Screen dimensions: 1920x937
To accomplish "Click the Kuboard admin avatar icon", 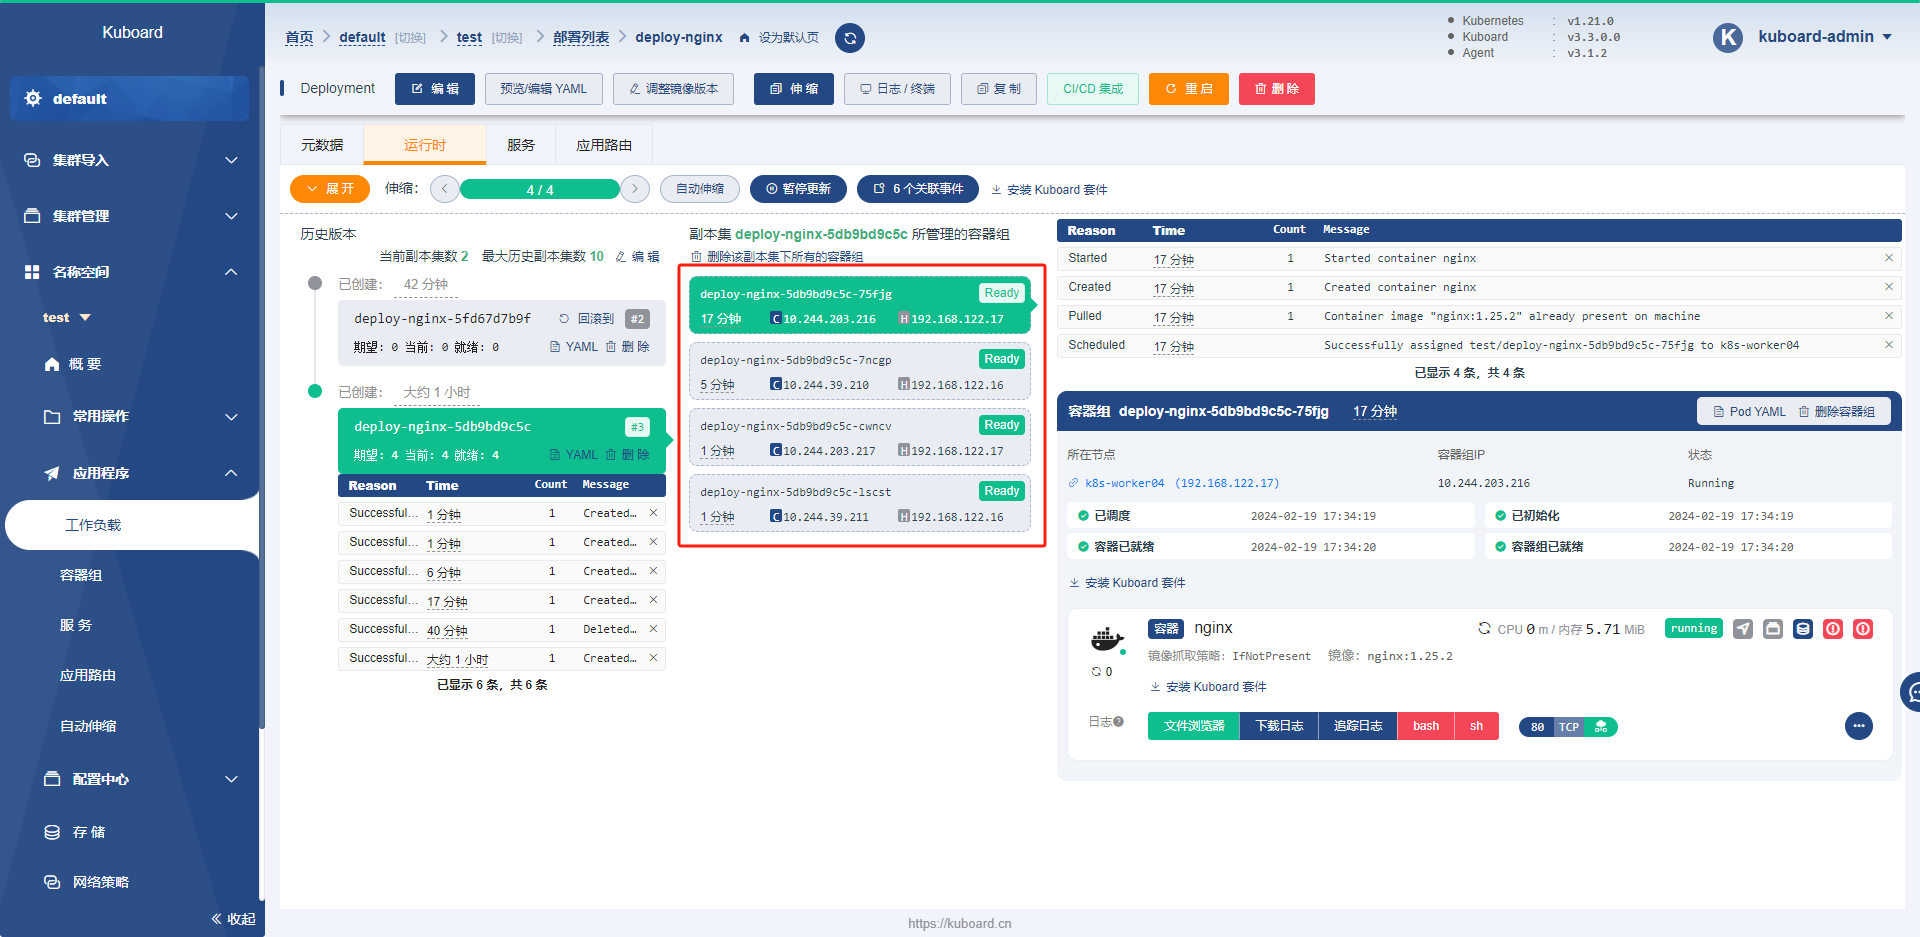I will (x=1728, y=37).
